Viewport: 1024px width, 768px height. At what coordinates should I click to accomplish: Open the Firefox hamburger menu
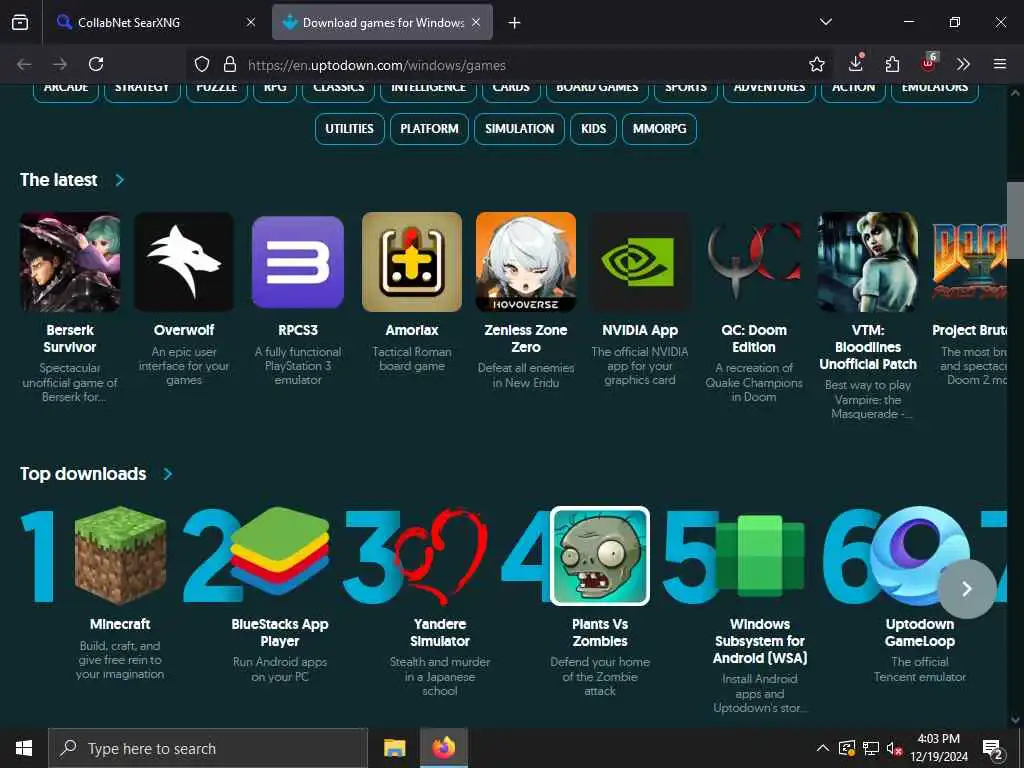pyautogui.click(x=1000, y=64)
